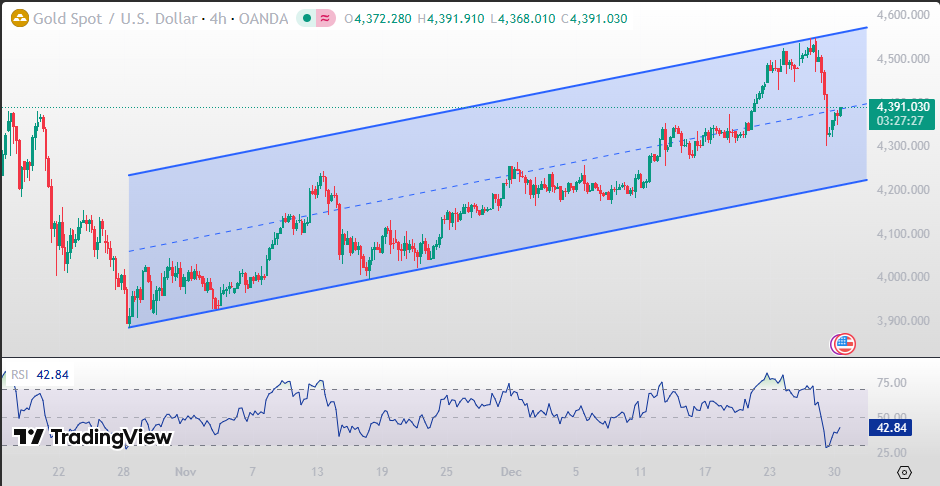
Task: Click the Nov label on time axis
Action: coord(185,472)
